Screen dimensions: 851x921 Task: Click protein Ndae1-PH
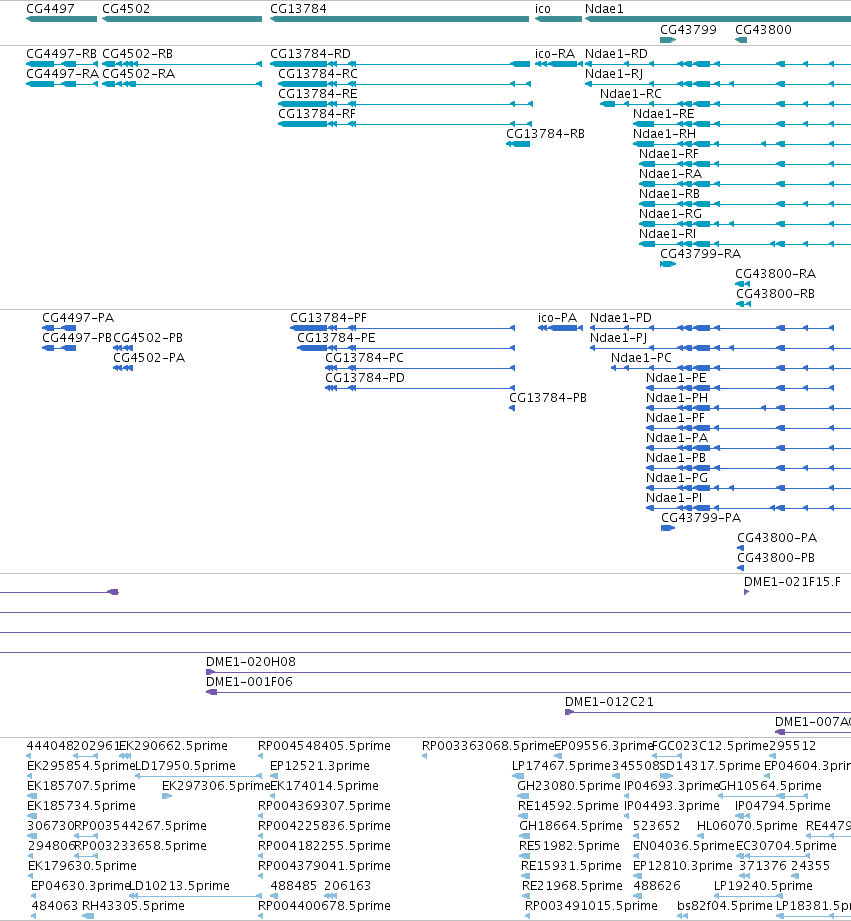tap(677, 398)
